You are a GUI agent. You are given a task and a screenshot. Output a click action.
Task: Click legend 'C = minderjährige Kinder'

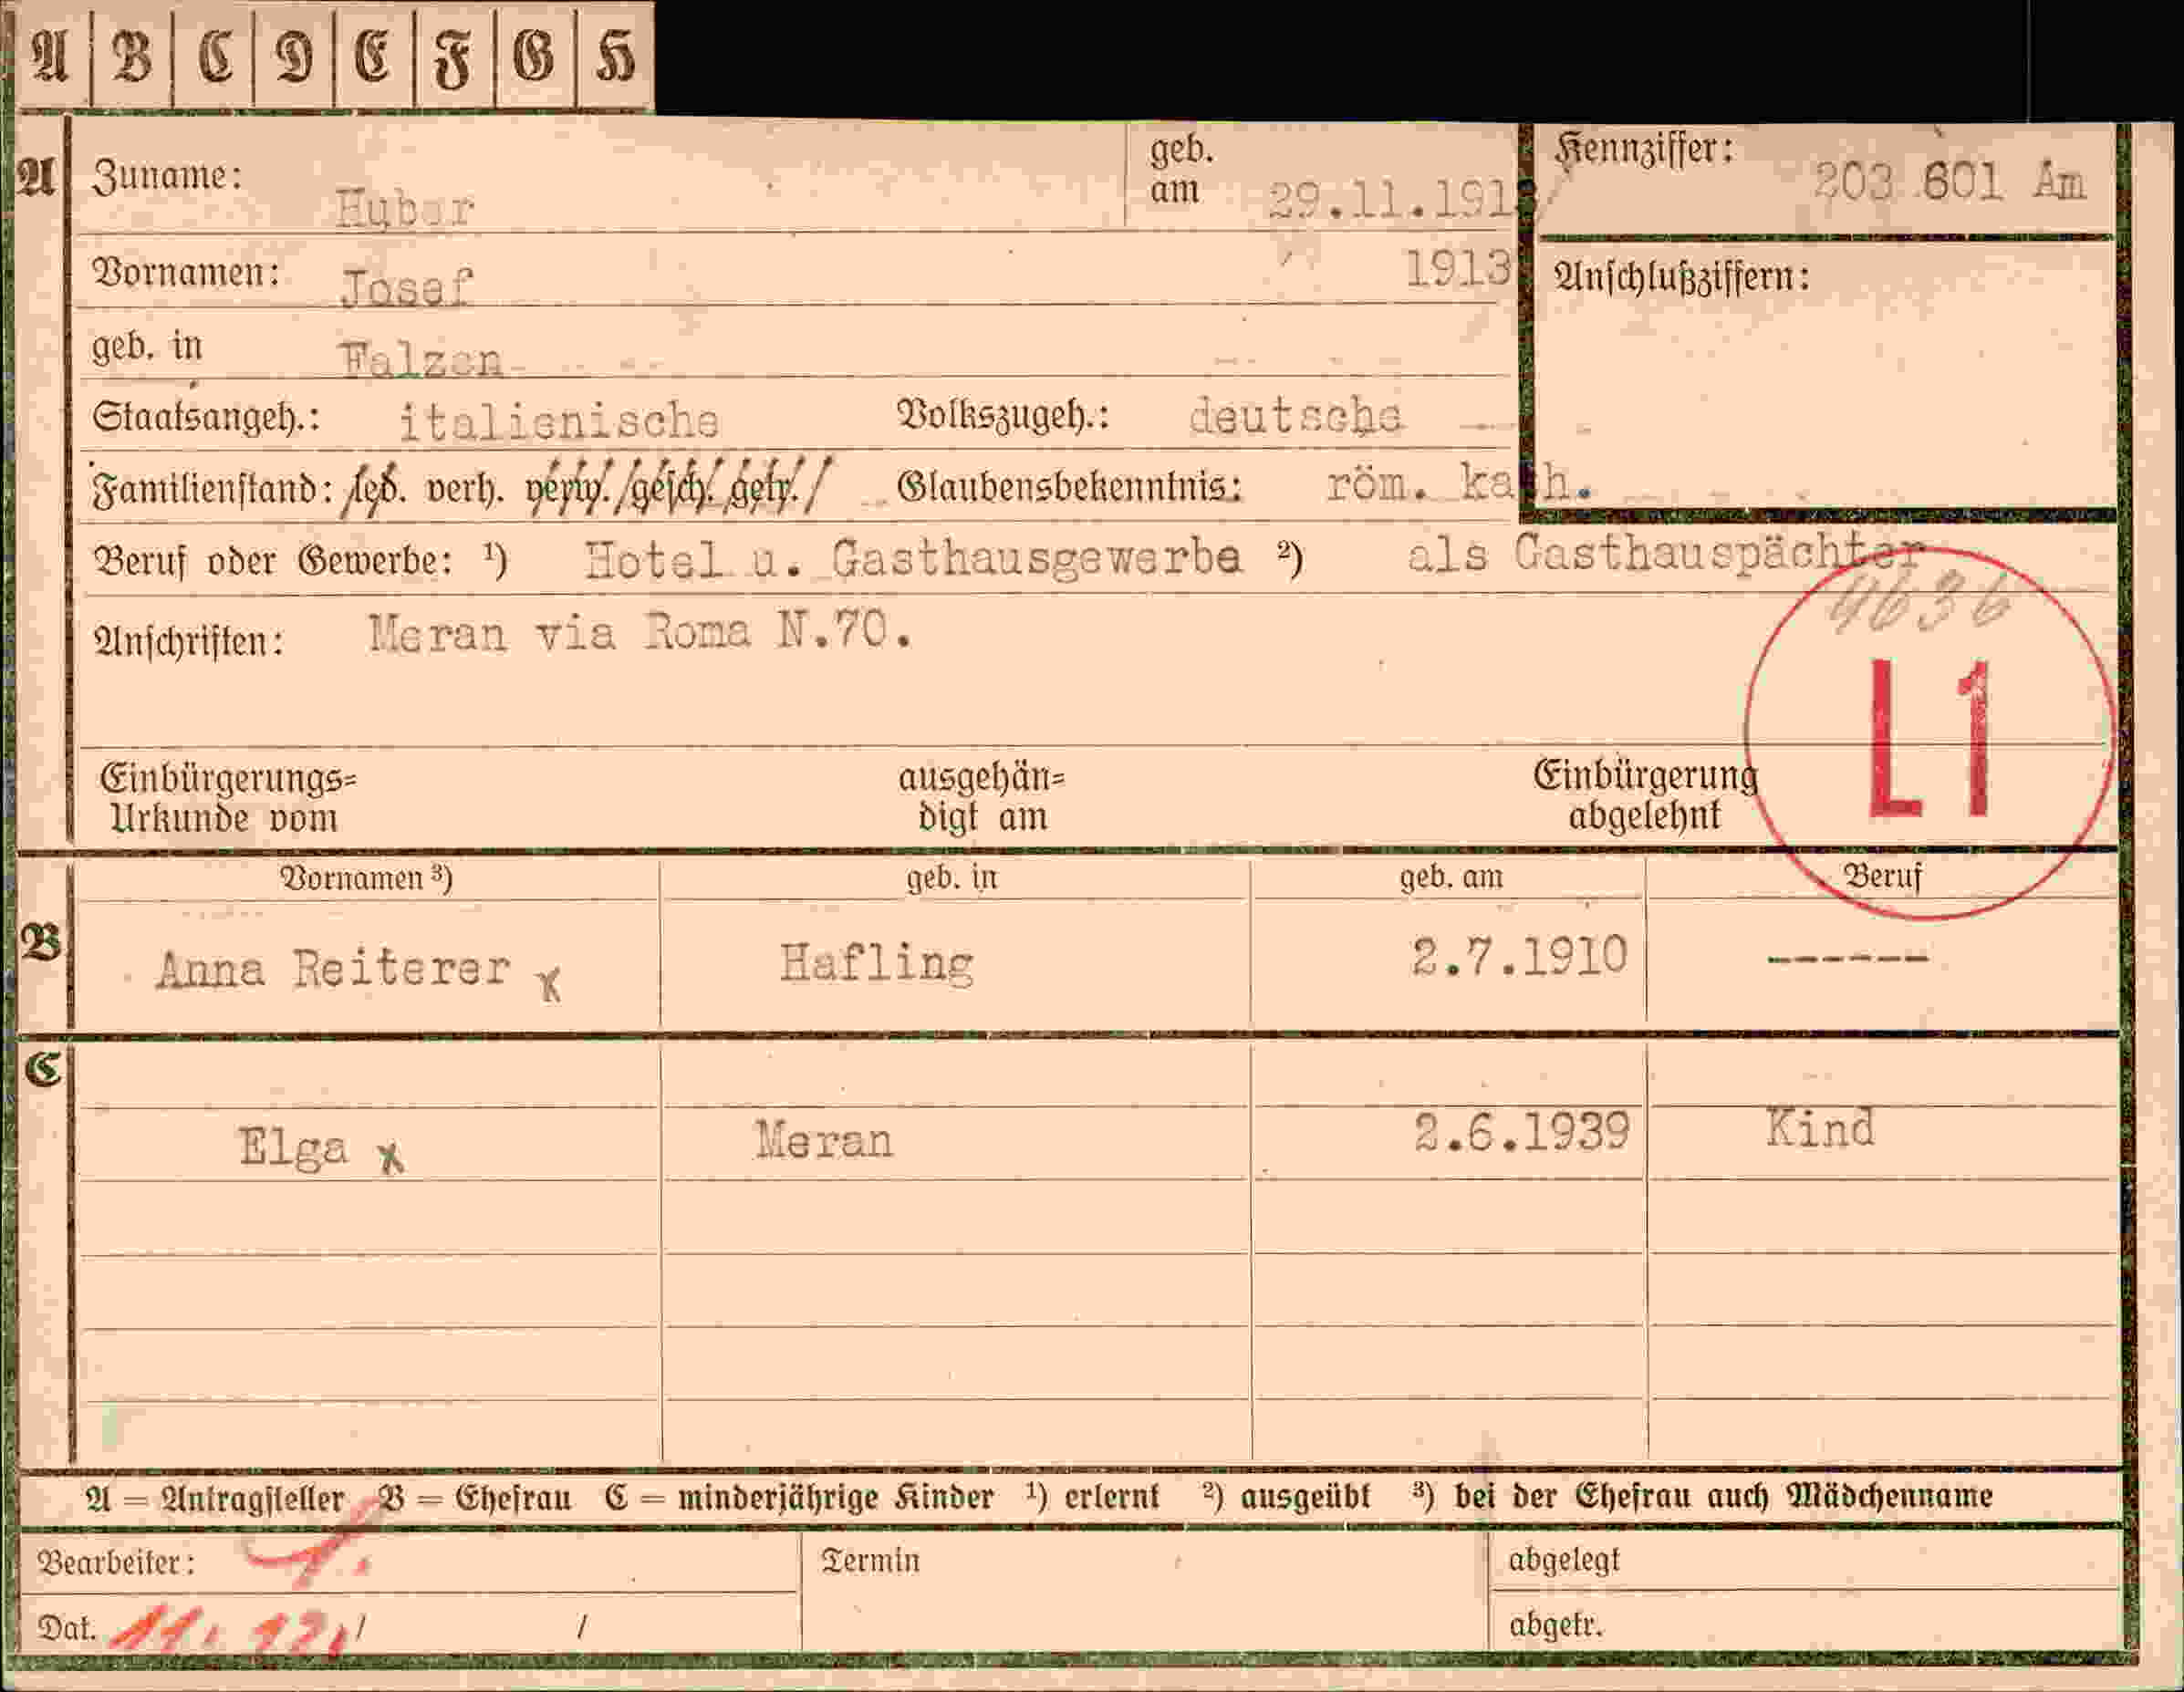(x=799, y=1497)
